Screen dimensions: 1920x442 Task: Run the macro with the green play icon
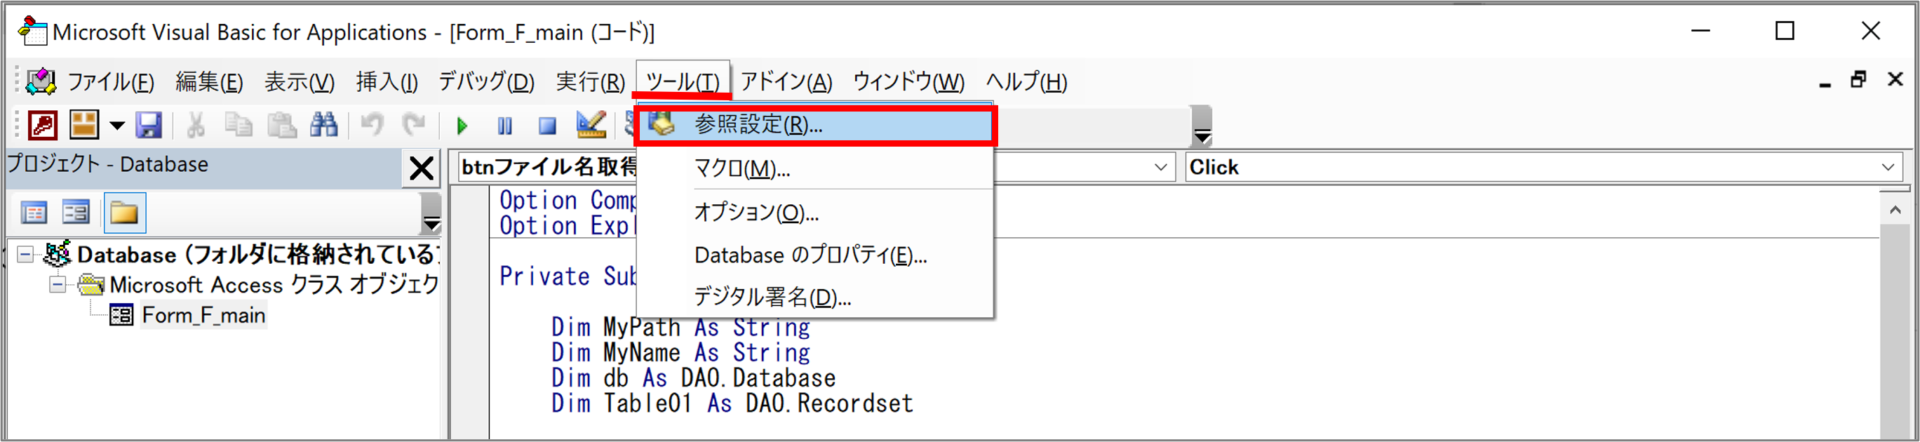462,126
